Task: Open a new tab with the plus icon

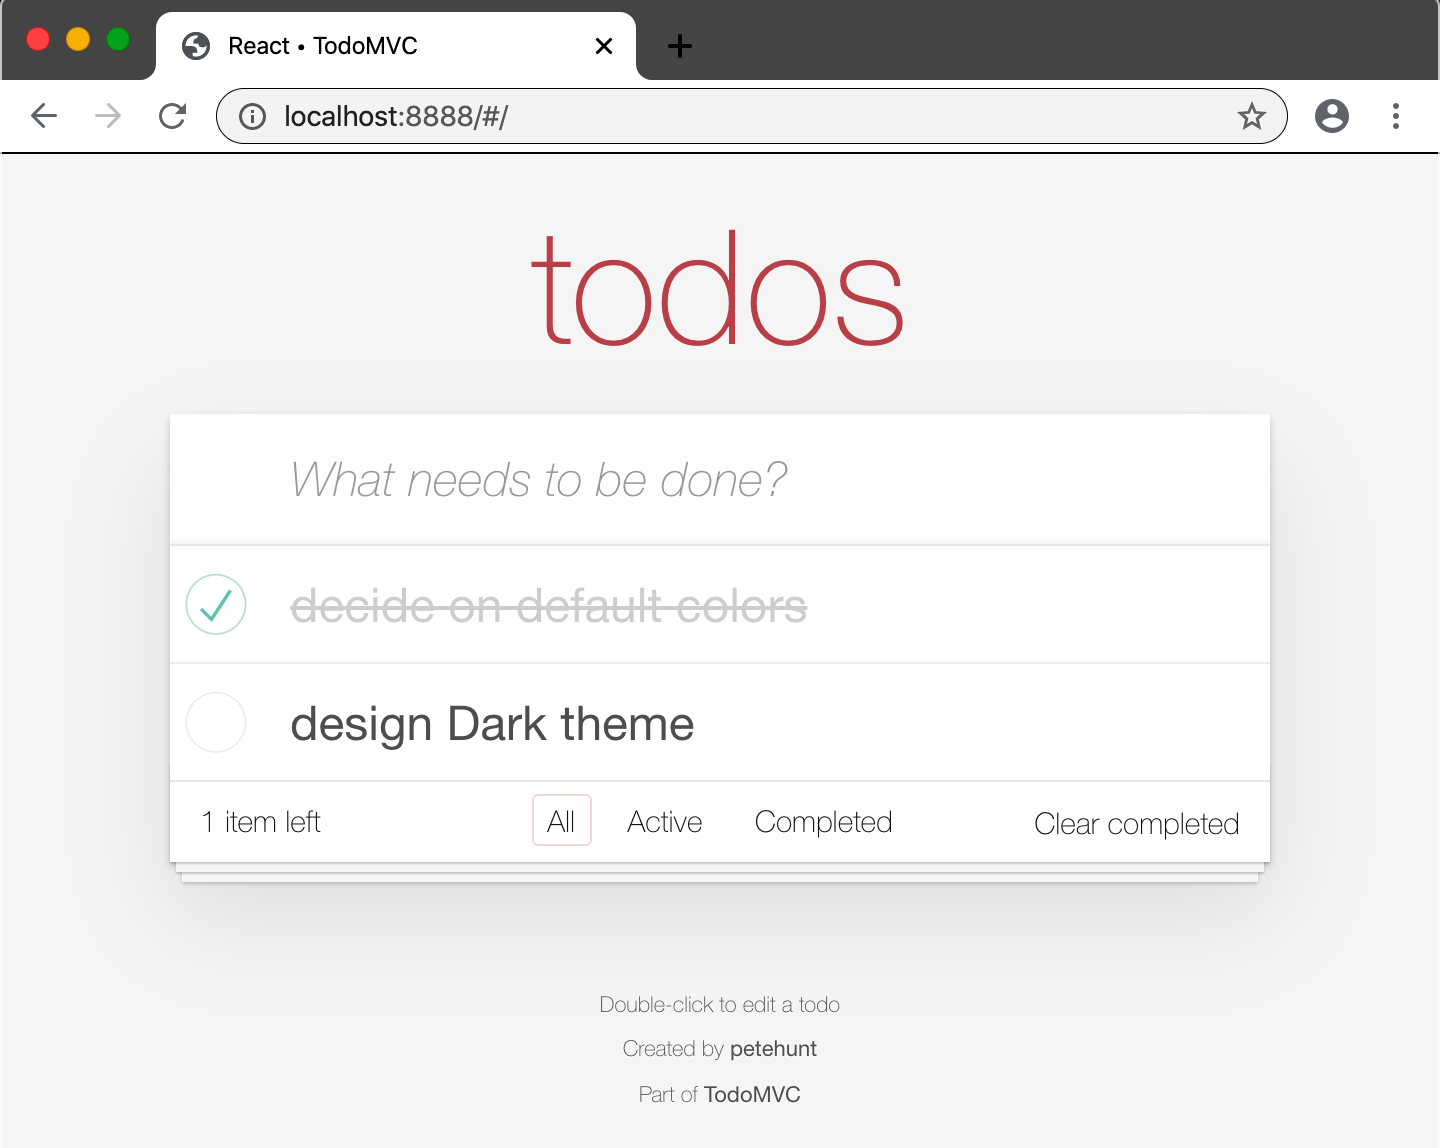Action: [680, 46]
